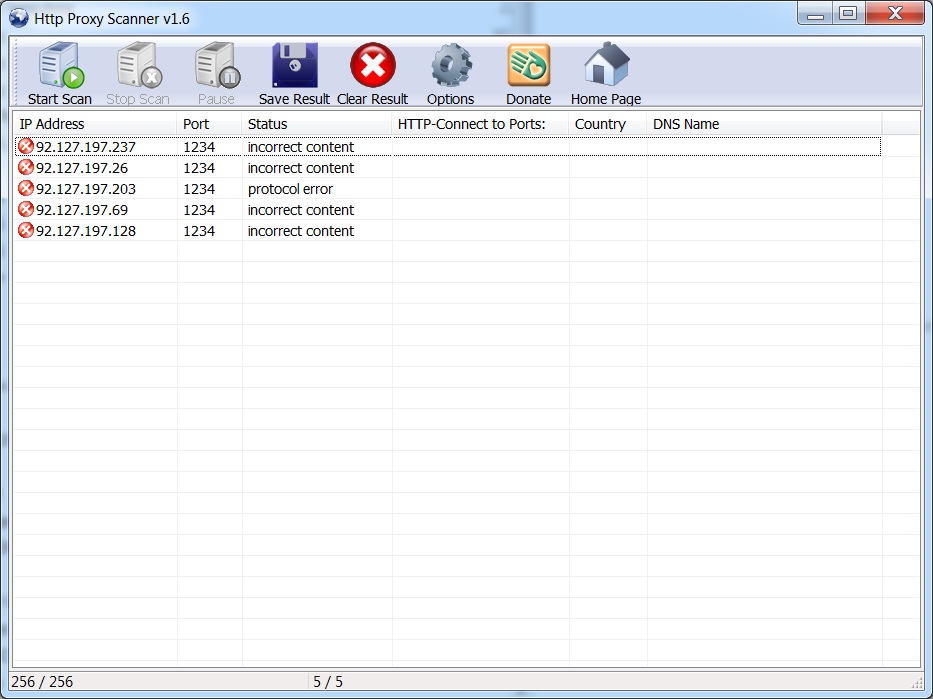Select IP address 92.127.197.237
The height and width of the screenshot is (699, 933).
coord(86,147)
